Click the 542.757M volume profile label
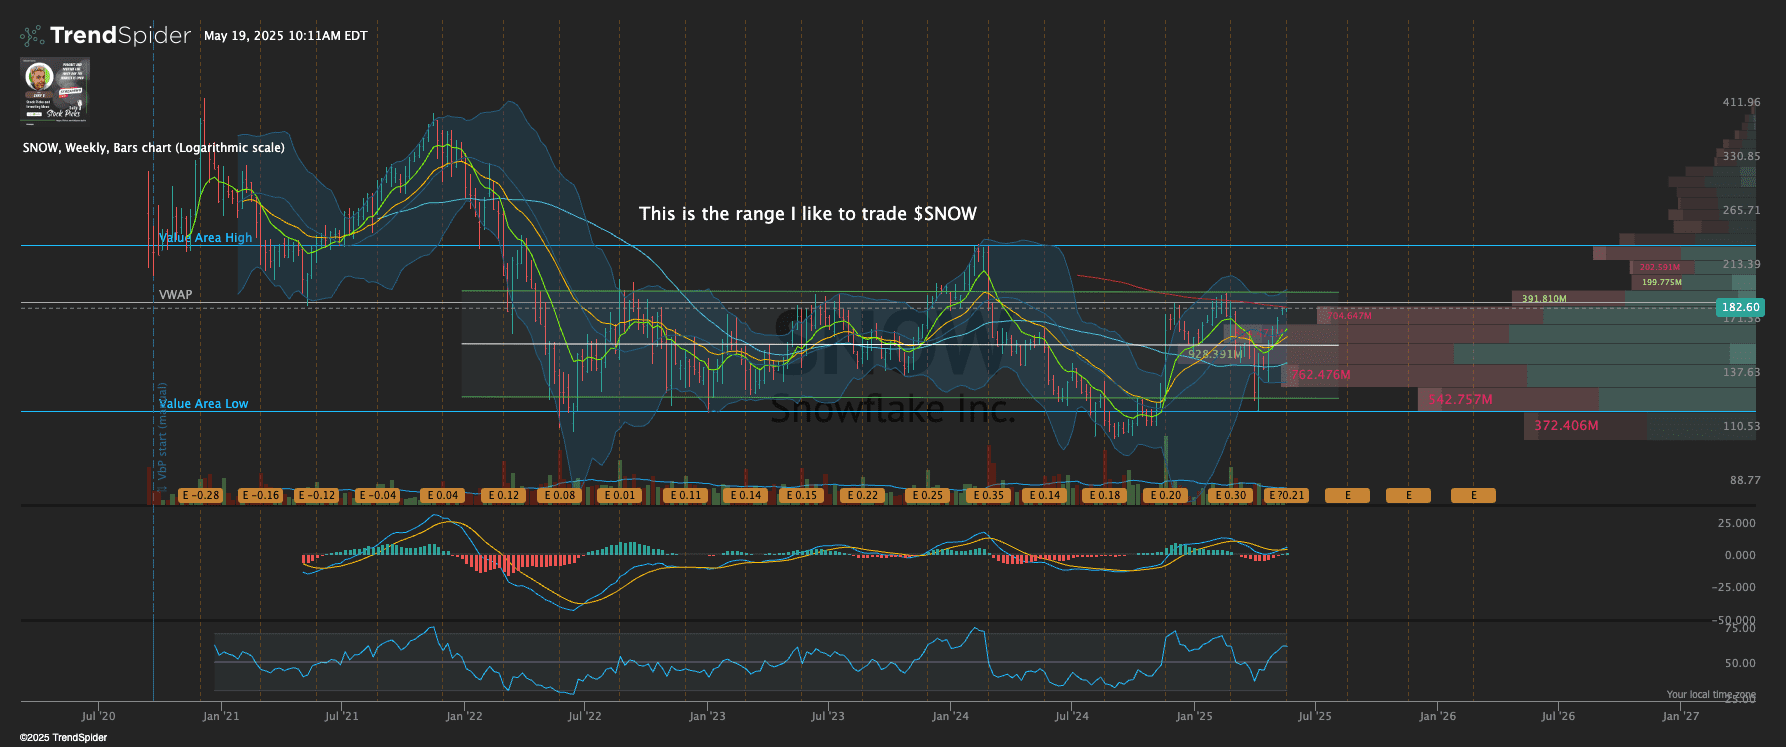The height and width of the screenshot is (747, 1786). [1460, 400]
